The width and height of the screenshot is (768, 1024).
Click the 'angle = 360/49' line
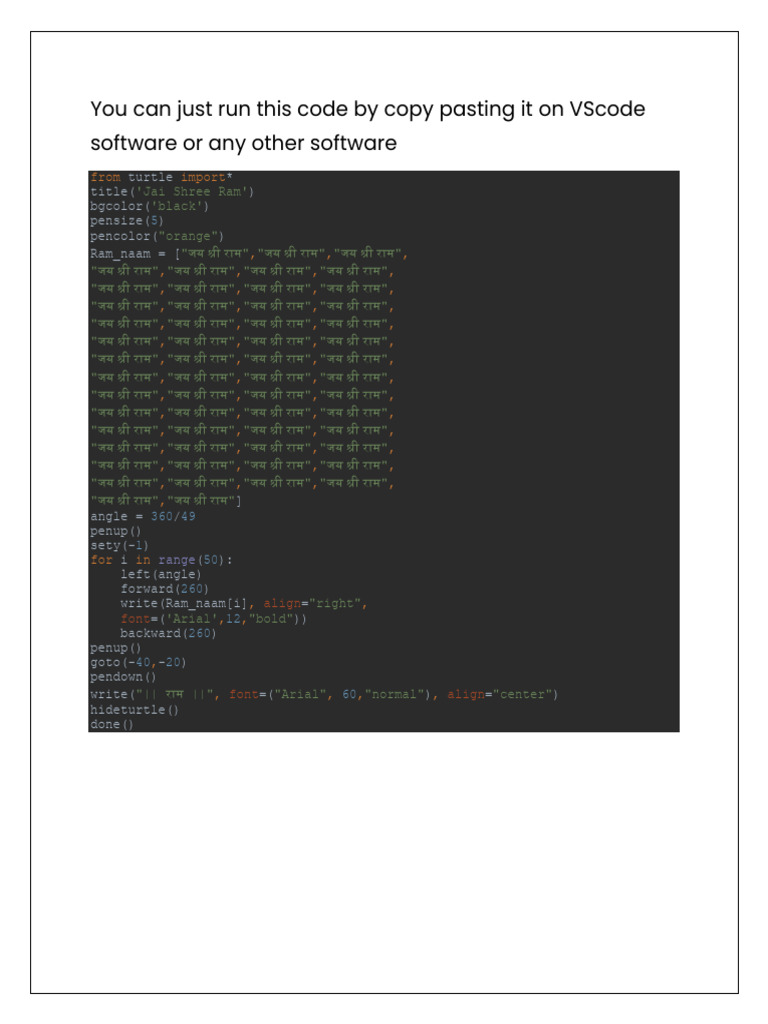(x=142, y=516)
